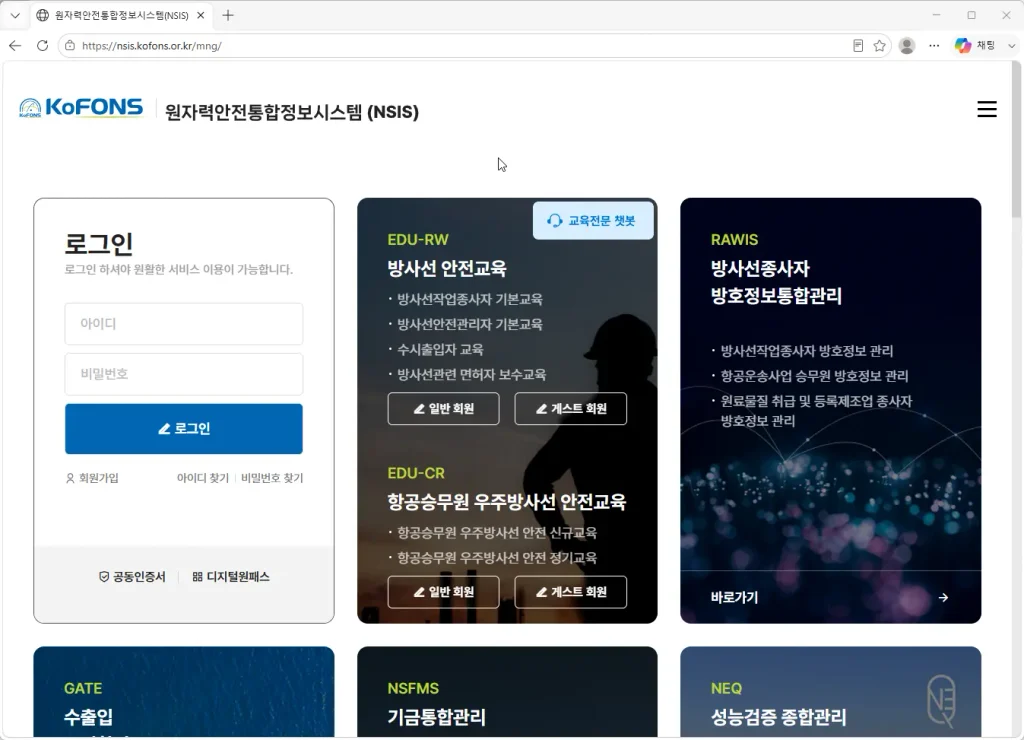
Task: Expand the chevron beside 채팅
Action: 1011,46
